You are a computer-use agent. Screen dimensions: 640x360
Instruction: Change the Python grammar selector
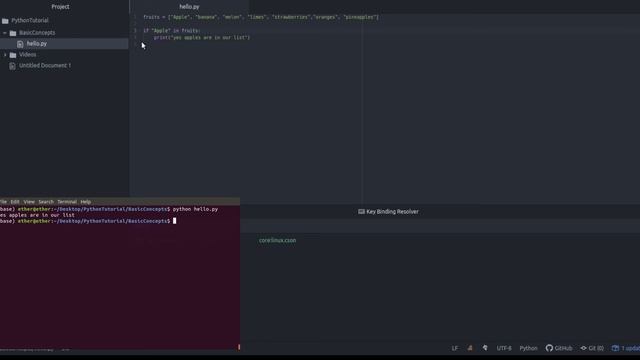[529, 348]
